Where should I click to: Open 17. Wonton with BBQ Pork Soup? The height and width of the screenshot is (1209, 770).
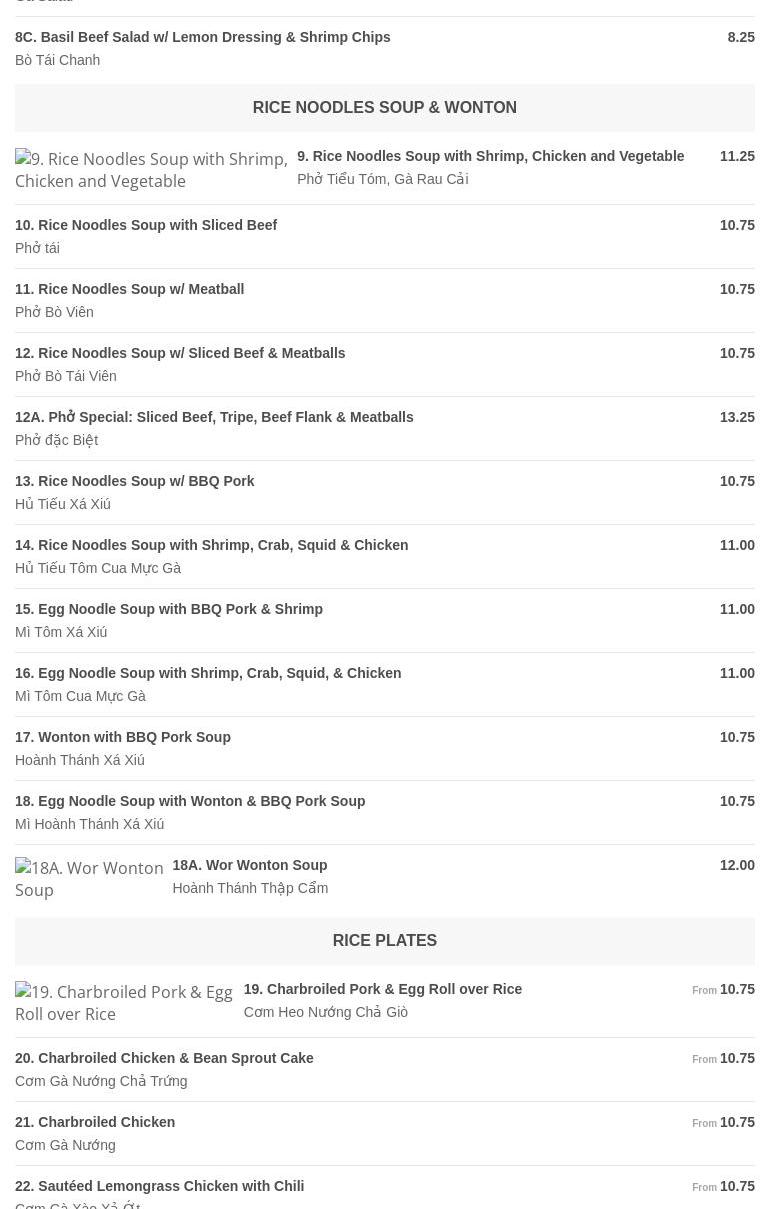123,738
